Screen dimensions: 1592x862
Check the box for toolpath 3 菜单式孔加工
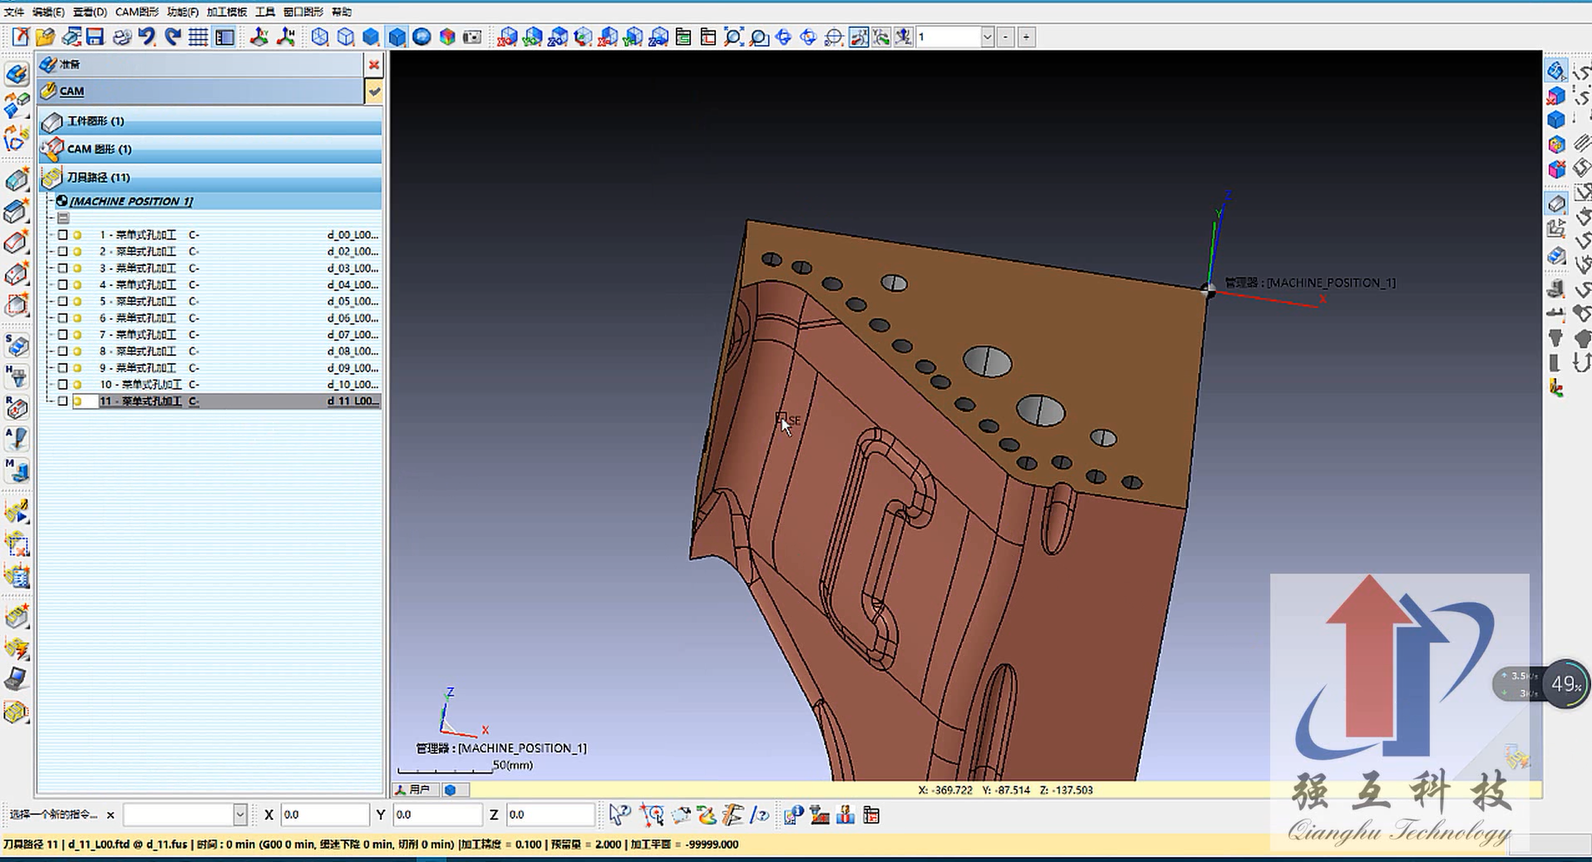63,268
